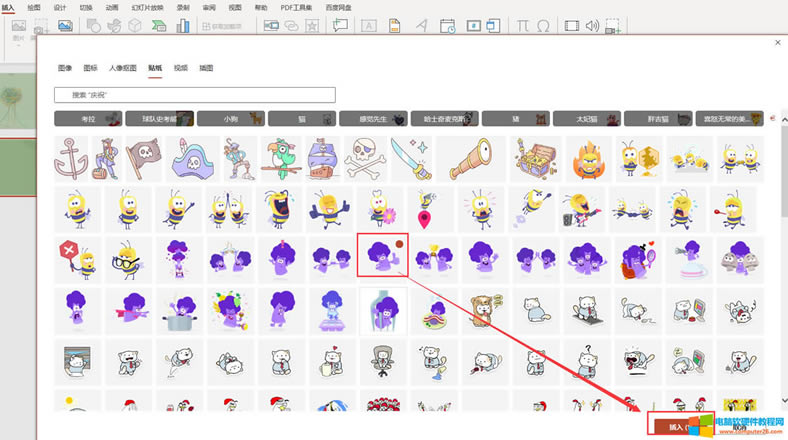The image size is (788, 440).
Task: Switch to the 图像 tab
Action: pos(65,68)
